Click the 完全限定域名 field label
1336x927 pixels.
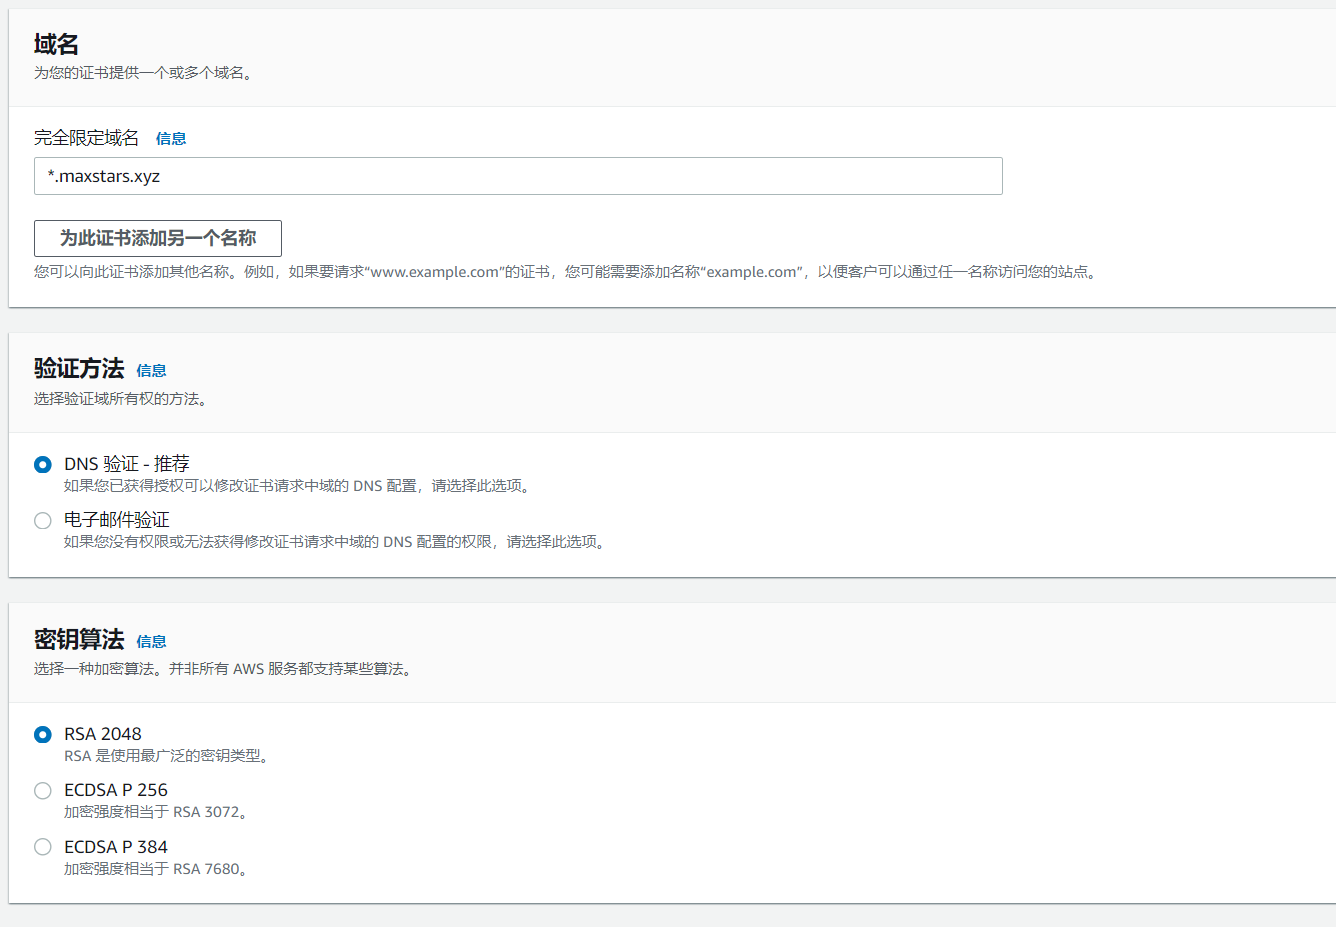[x=87, y=138]
